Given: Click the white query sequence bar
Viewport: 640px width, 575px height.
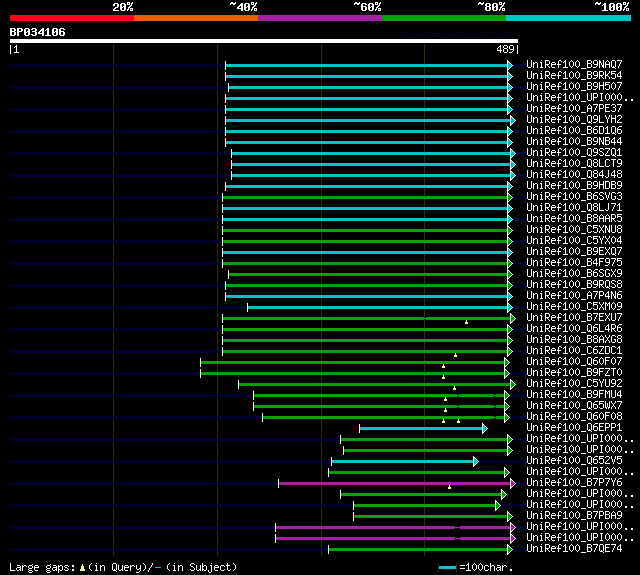Looking at the screenshot, I should pyautogui.click(x=264, y=41).
